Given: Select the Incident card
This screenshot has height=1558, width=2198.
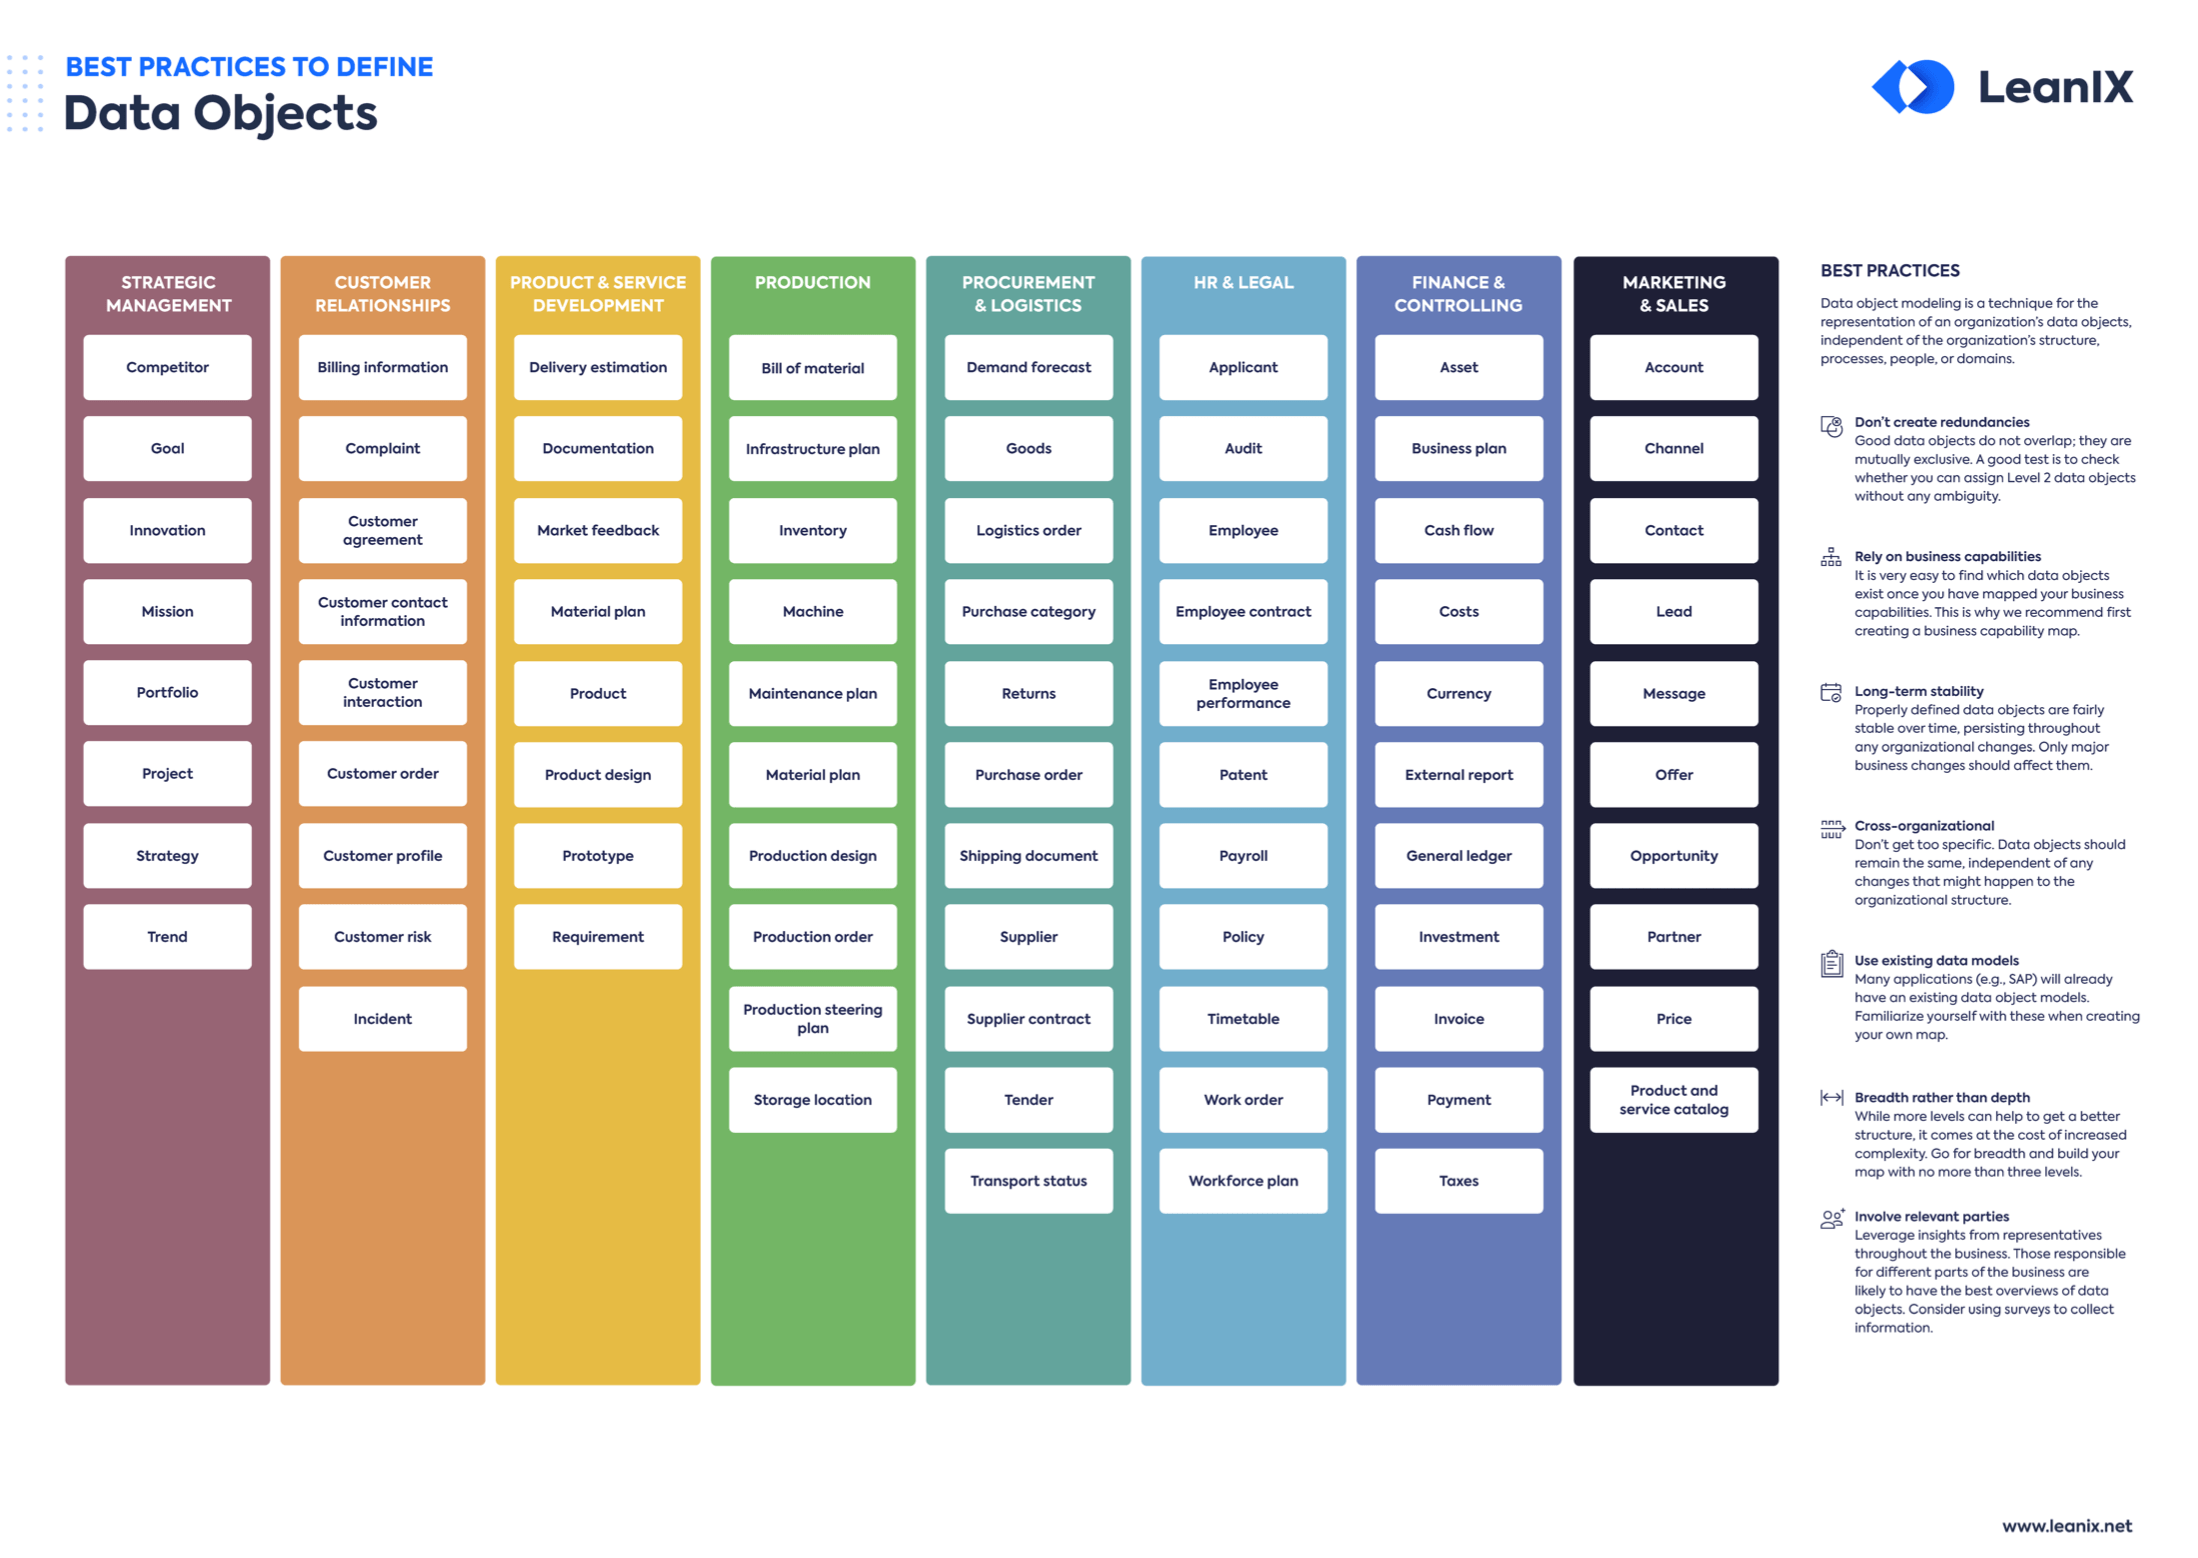Looking at the screenshot, I should 382,1018.
